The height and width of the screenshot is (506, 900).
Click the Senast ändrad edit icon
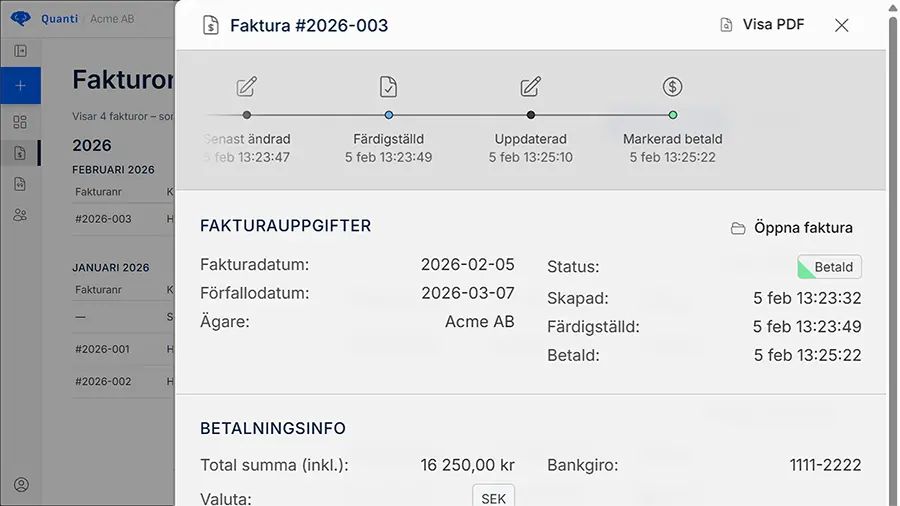tap(247, 87)
